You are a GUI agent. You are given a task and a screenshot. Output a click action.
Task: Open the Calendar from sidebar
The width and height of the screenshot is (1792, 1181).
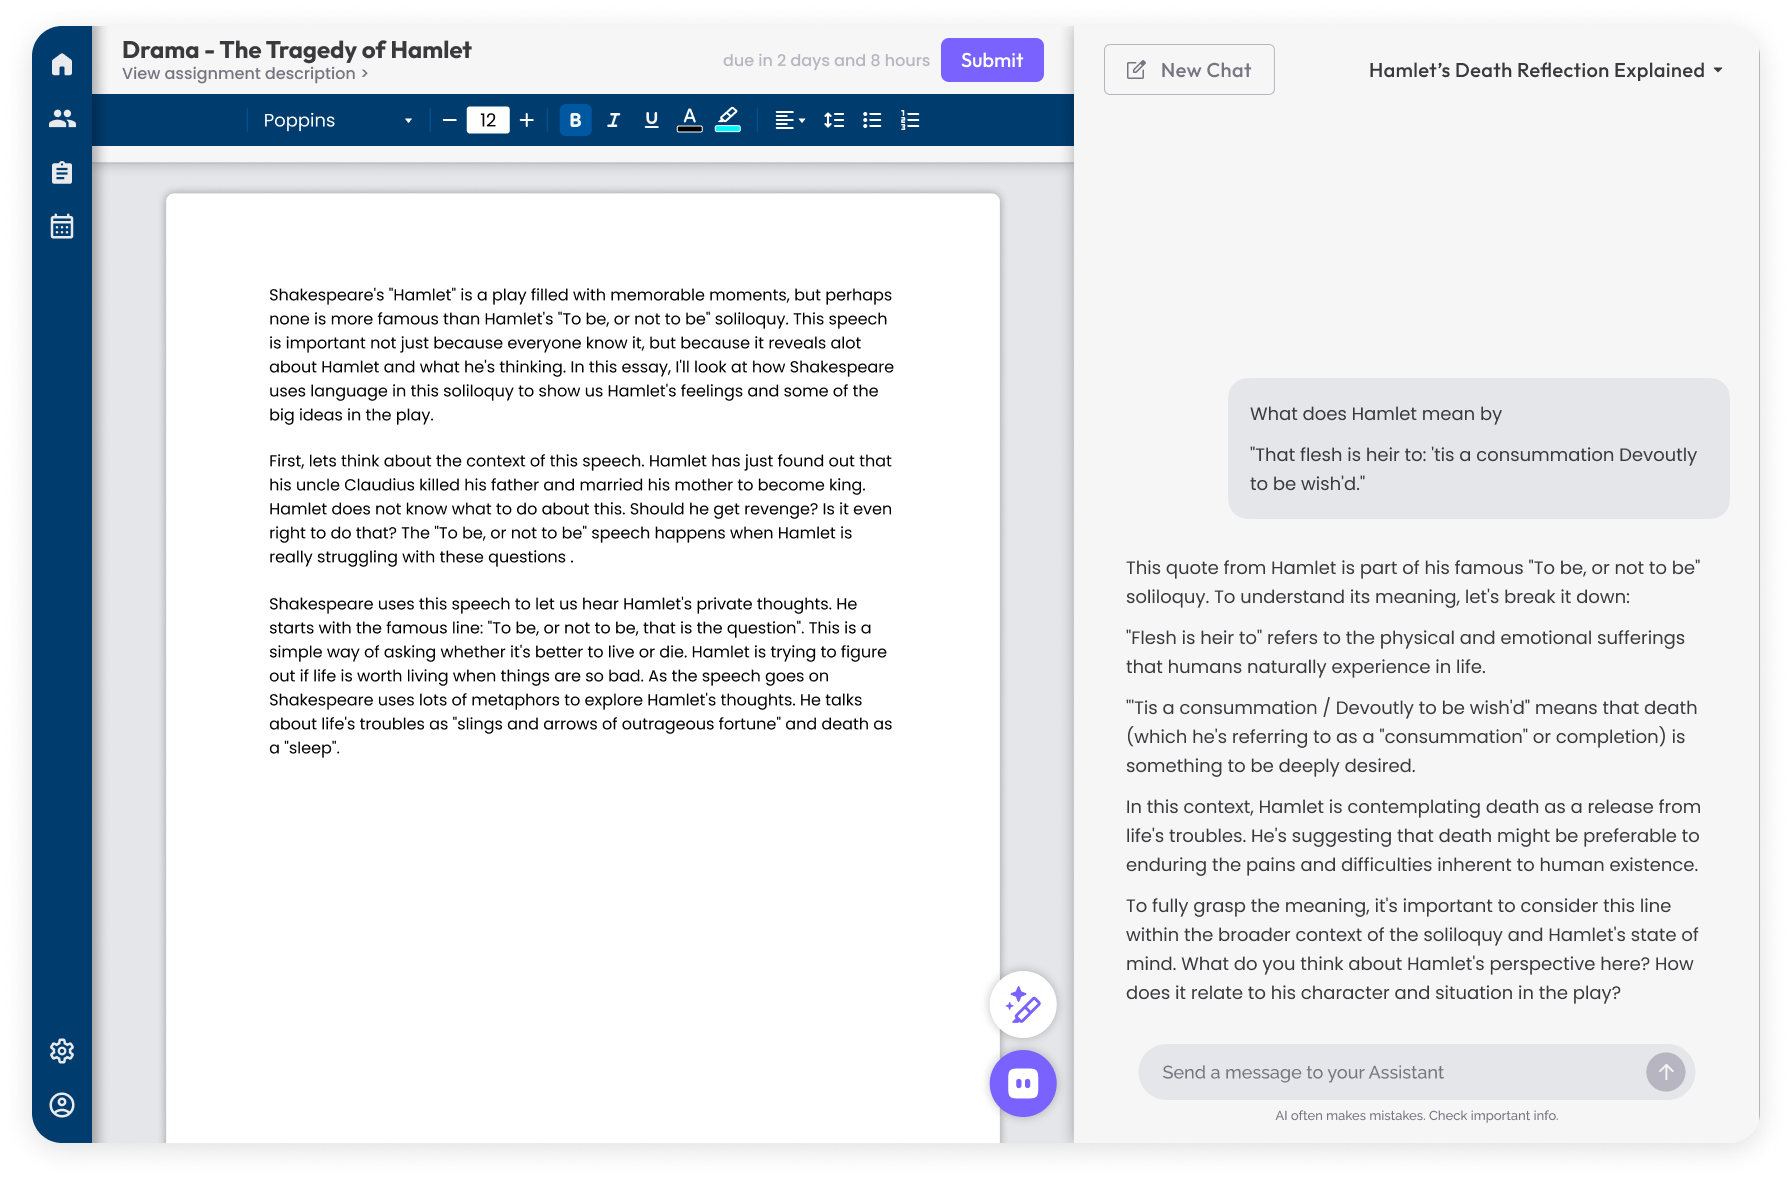[62, 227]
